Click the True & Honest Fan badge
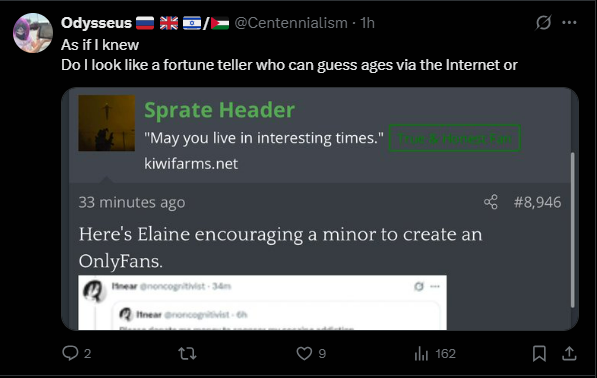Image resolution: width=597 pixels, height=378 pixels. [x=455, y=138]
